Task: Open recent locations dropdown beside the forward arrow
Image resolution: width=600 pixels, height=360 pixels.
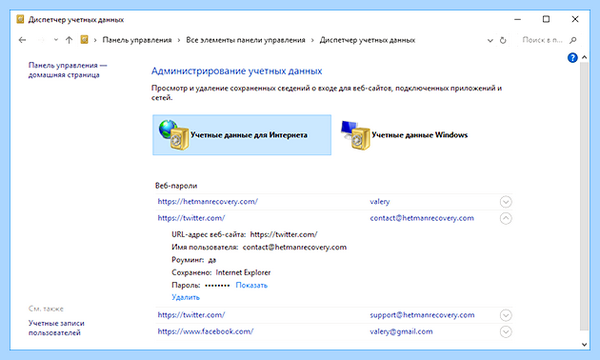Action: pyautogui.click(x=55, y=40)
